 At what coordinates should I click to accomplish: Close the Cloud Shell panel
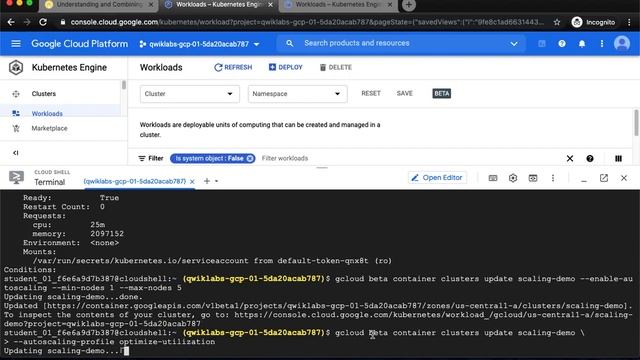[x=624, y=178]
